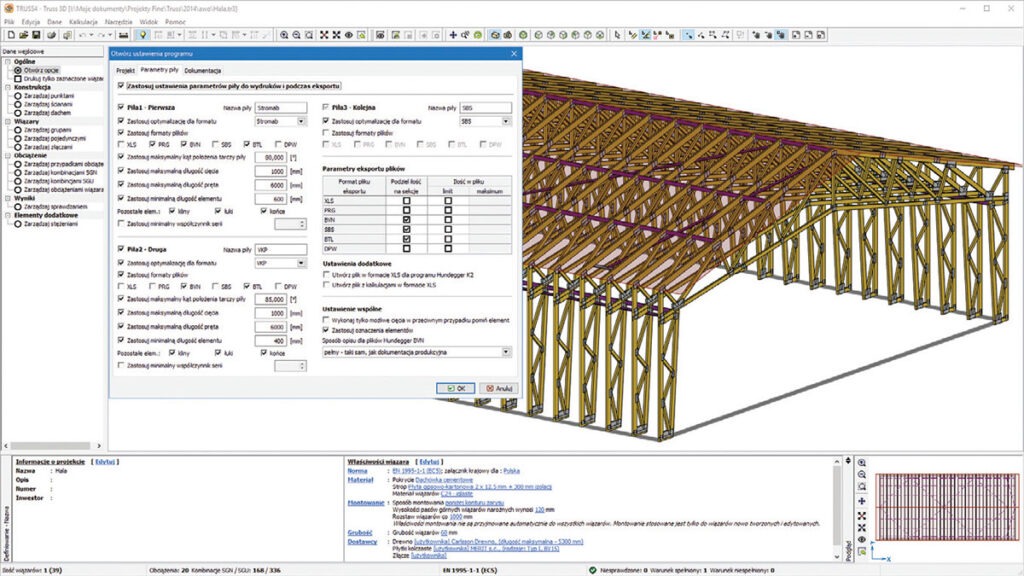
Task: Open the Kalkulacja menu
Action: [83, 22]
